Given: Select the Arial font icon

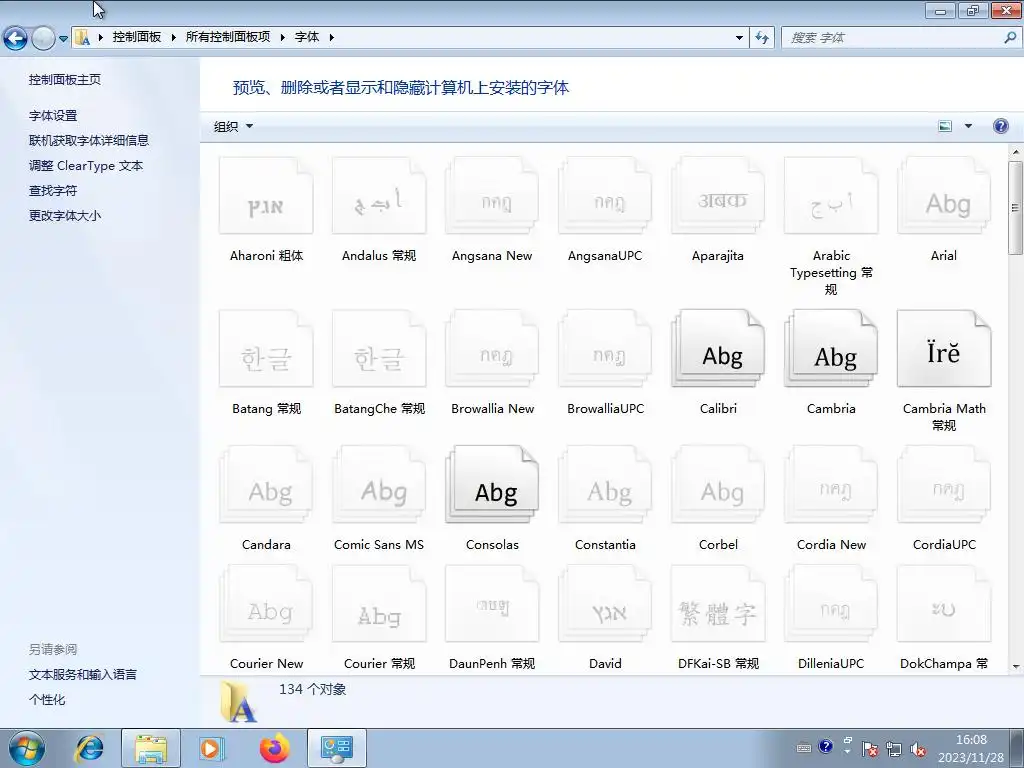Looking at the screenshot, I should point(944,196).
